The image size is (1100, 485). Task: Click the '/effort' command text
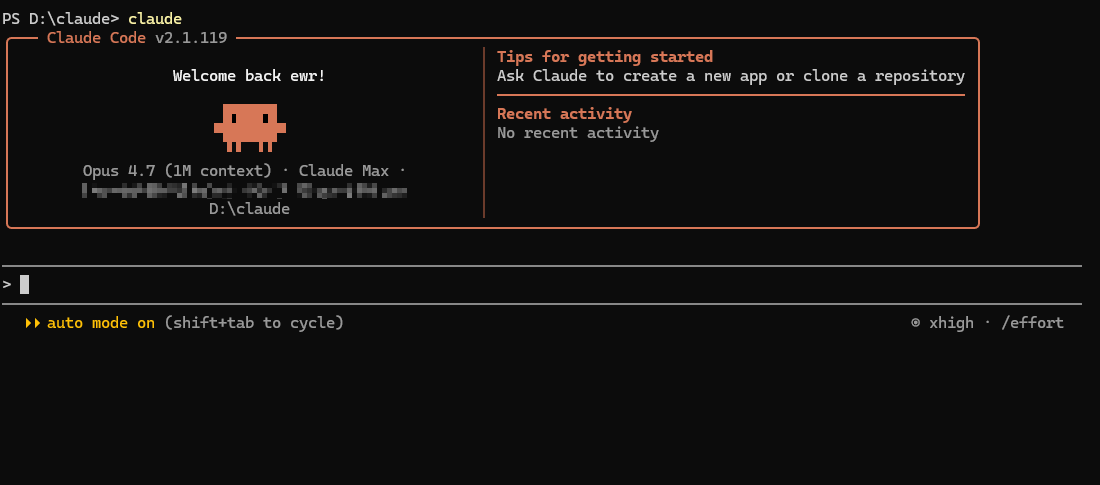[1032, 323]
